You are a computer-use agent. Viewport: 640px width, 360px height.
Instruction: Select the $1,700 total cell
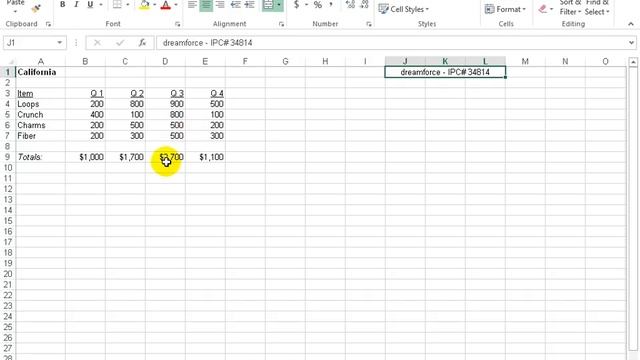pos(125,157)
